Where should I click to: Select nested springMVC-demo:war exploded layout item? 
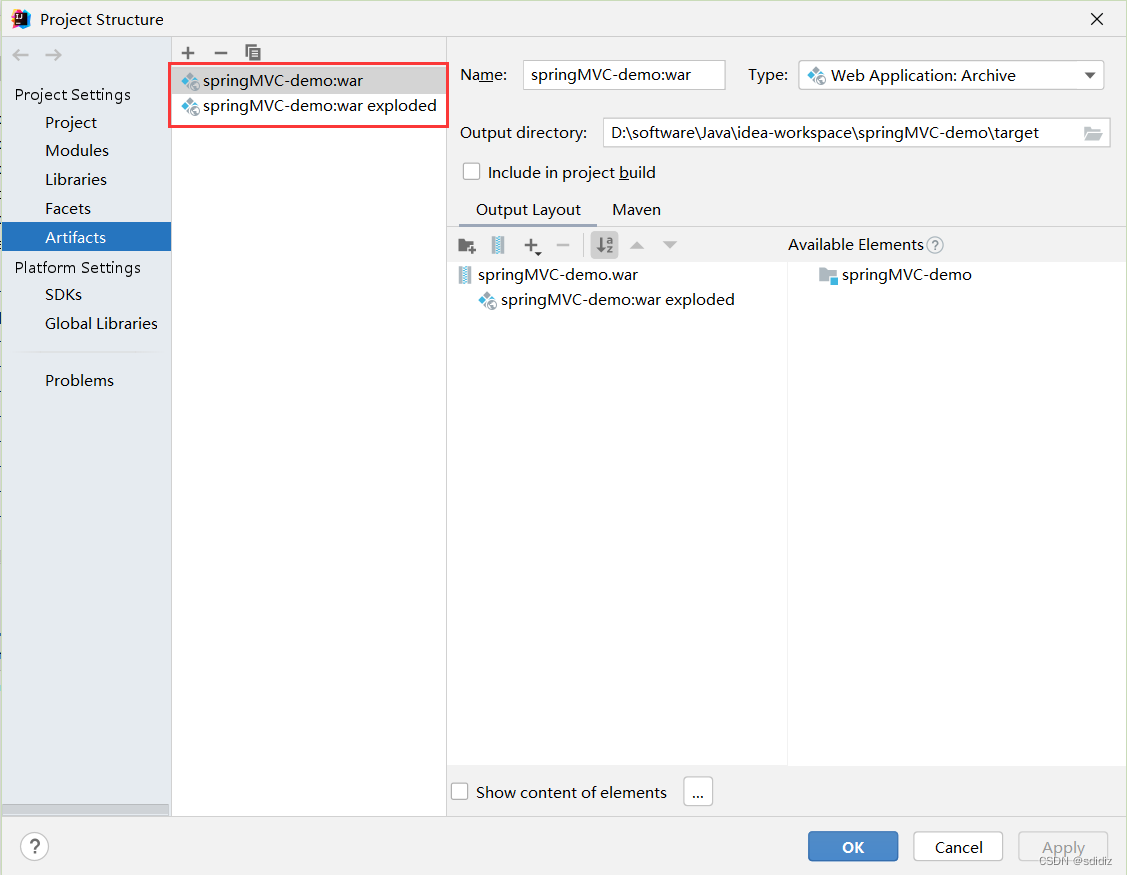(617, 300)
